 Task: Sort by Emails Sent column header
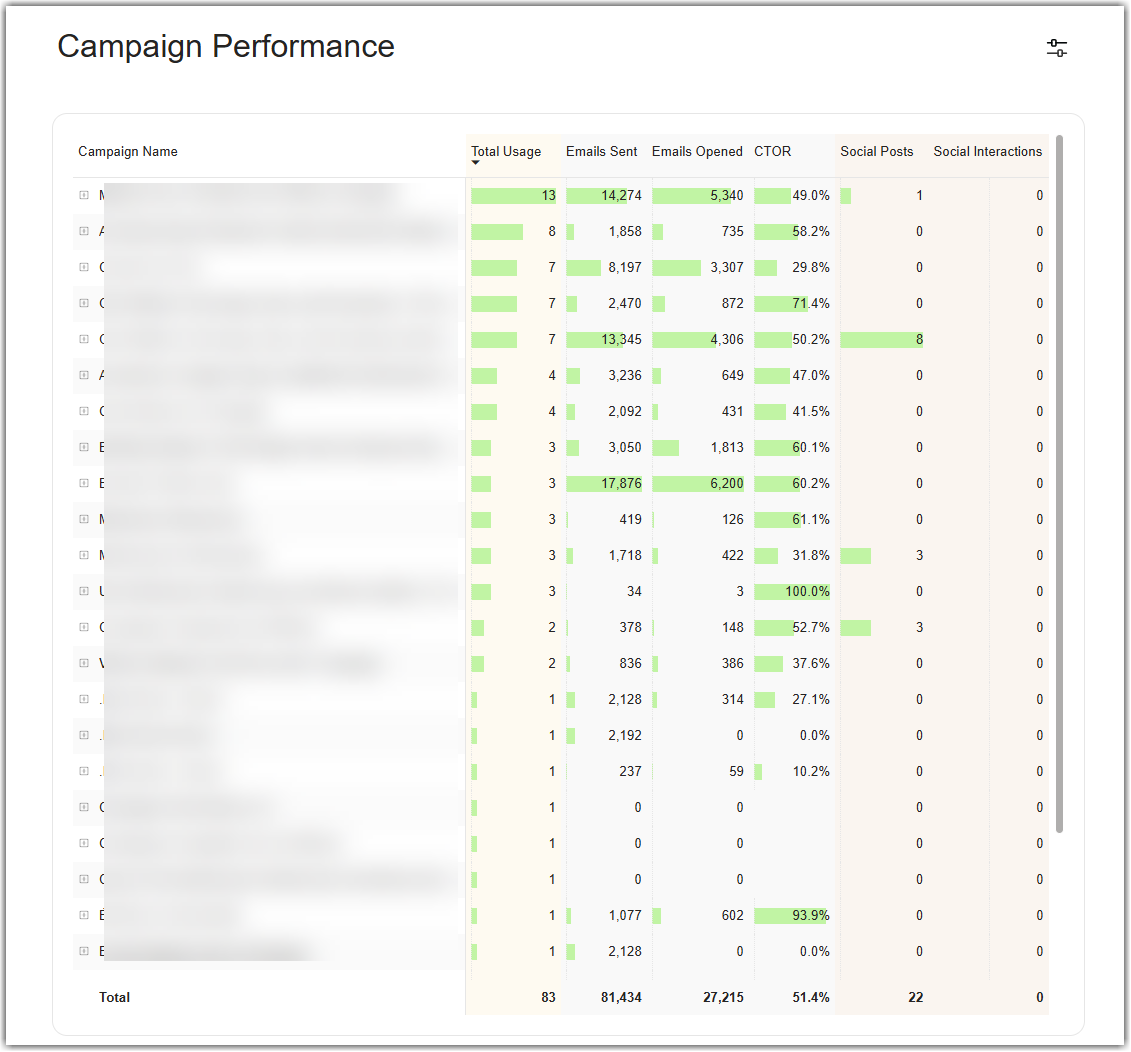(x=602, y=152)
